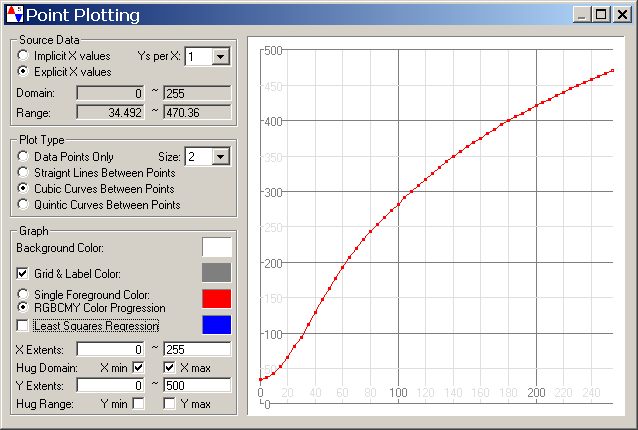
Task: Open the Ys per X dropdown
Action: pos(221,57)
